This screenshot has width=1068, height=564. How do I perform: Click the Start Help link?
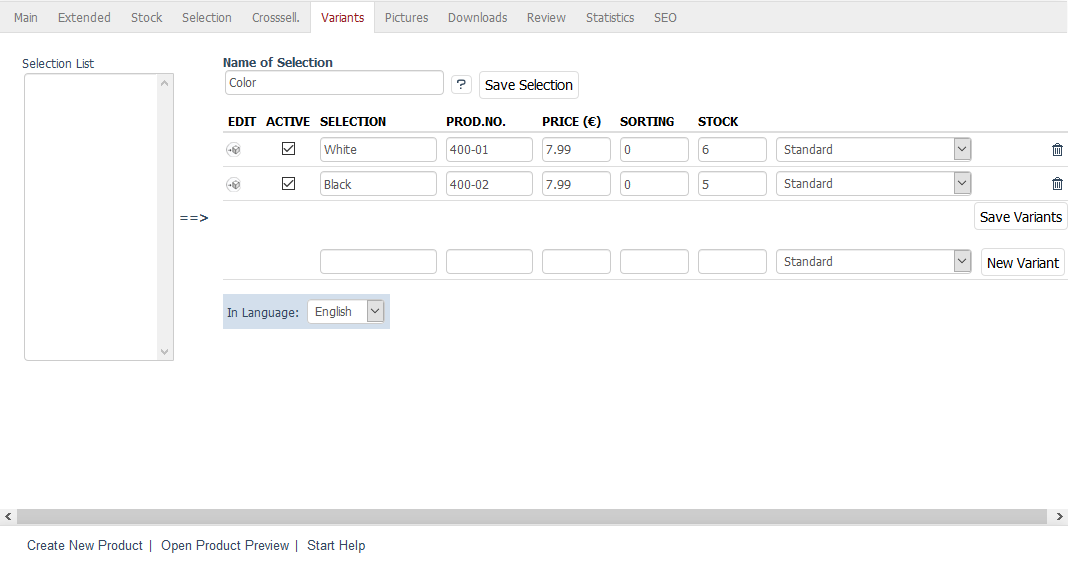[336, 546]
